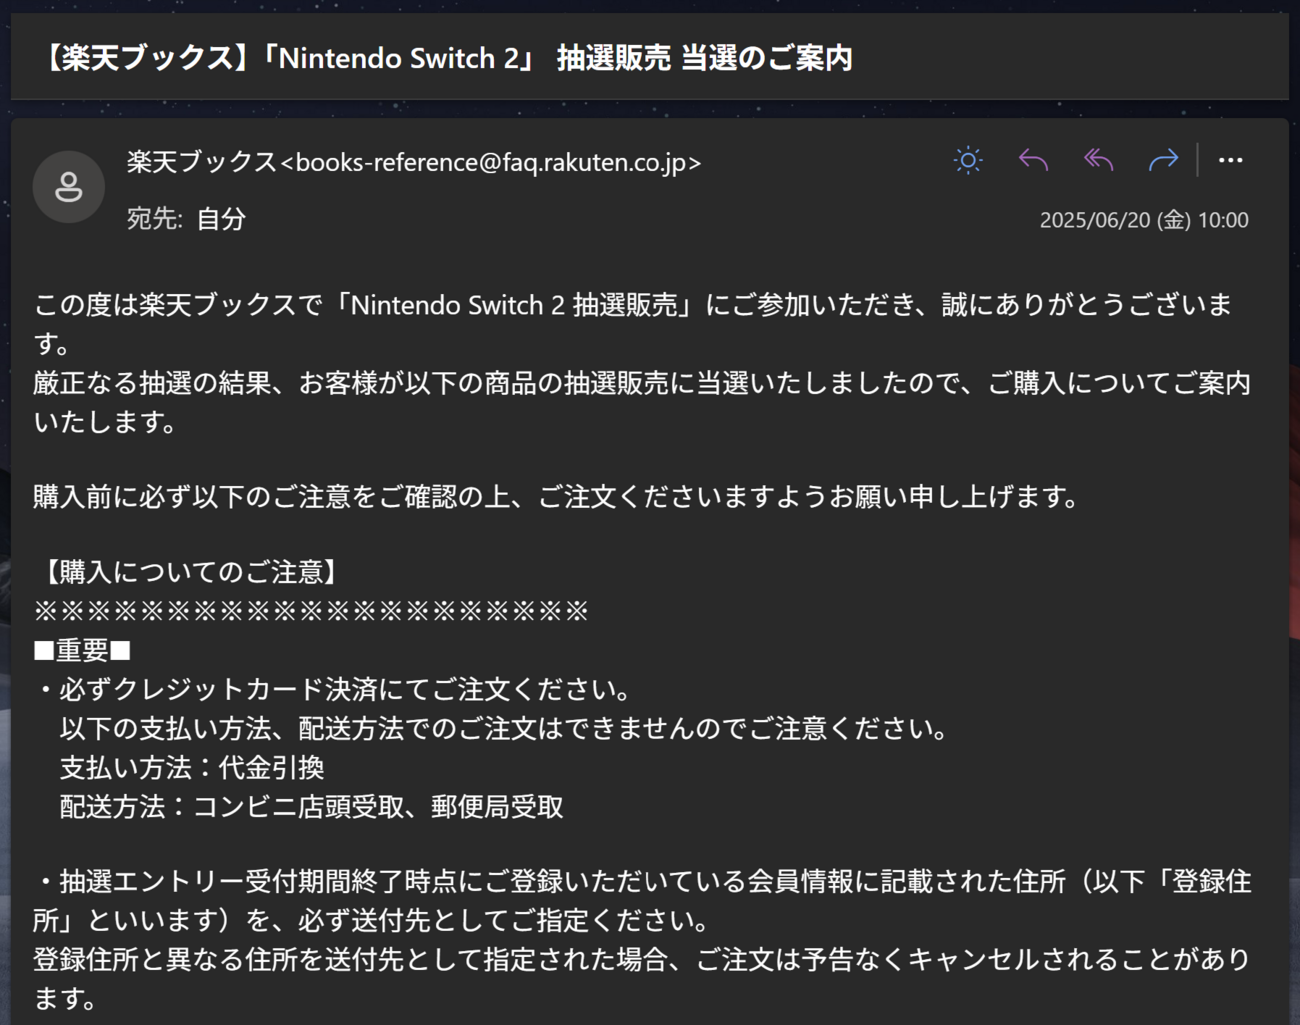
Task: Click the row of ※ separator symbols
Action: pos(311,611)
